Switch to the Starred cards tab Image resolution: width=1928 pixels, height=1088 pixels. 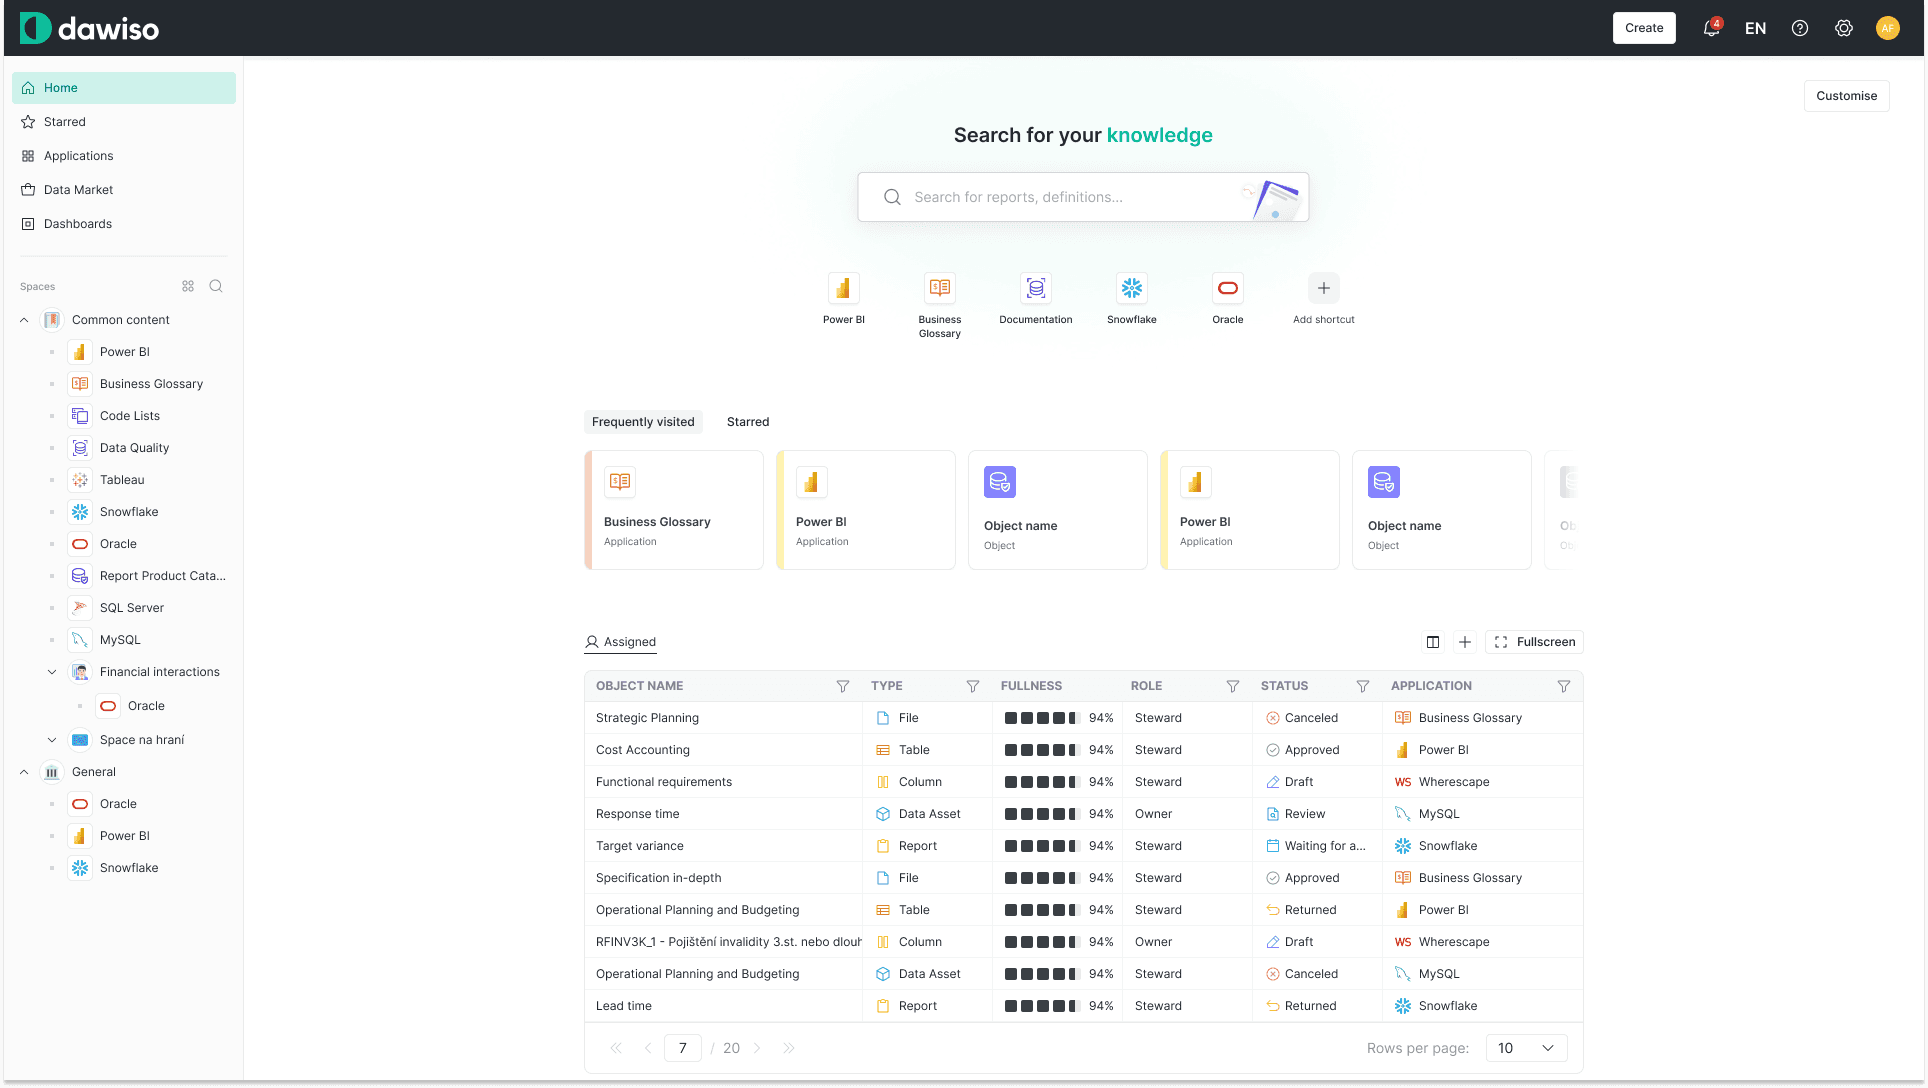pos(748,422)
